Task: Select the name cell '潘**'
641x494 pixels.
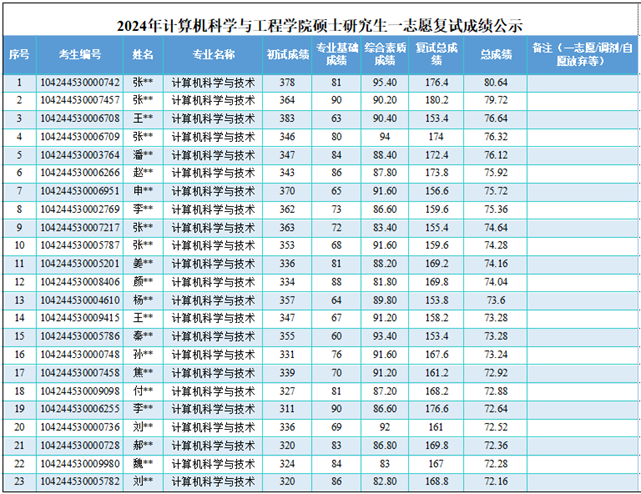Action: click(143, 155)
